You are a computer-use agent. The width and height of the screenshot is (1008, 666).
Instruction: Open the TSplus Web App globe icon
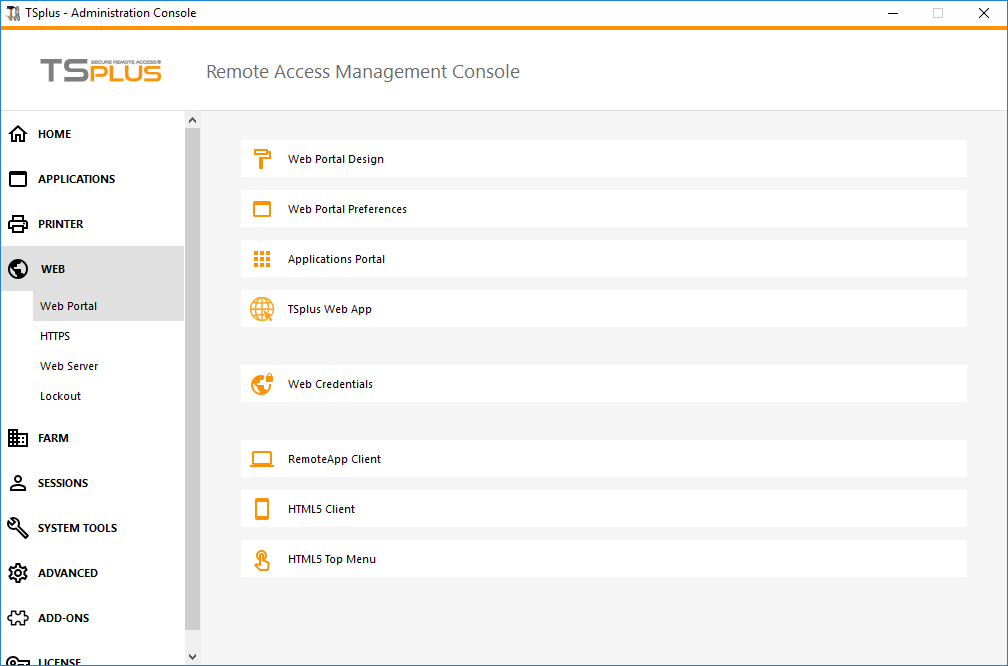coord(261,309)
